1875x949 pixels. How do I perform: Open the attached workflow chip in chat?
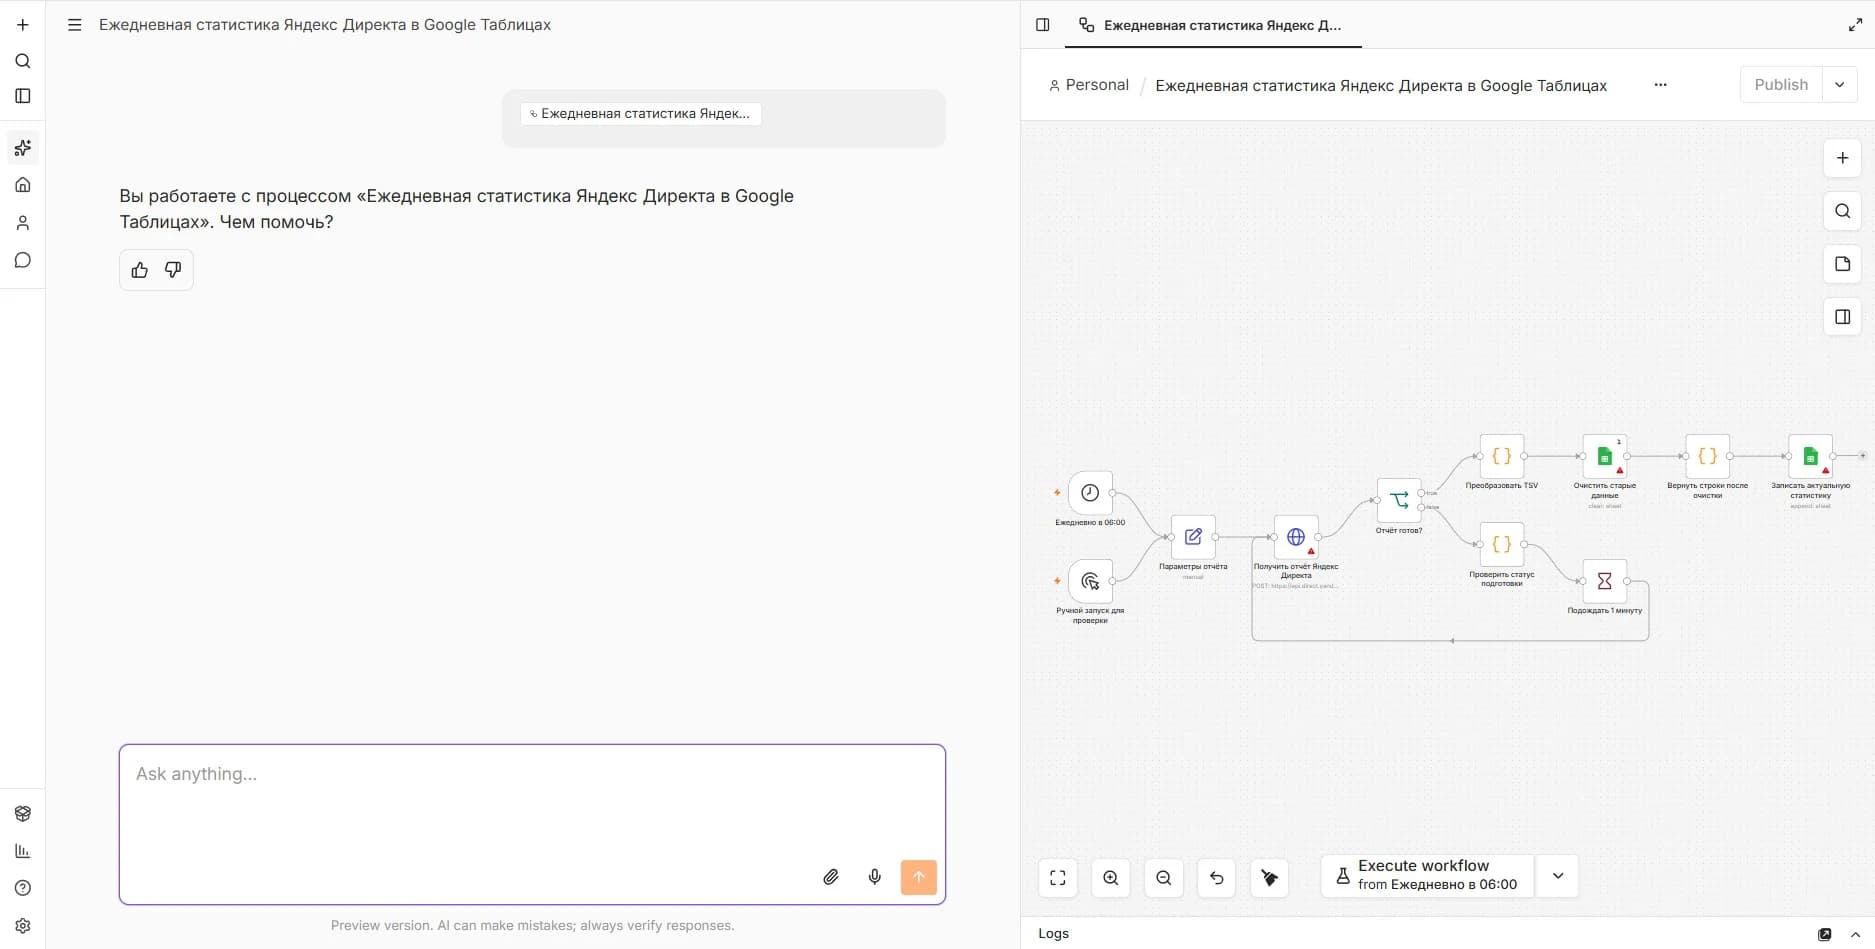[641, 114]
